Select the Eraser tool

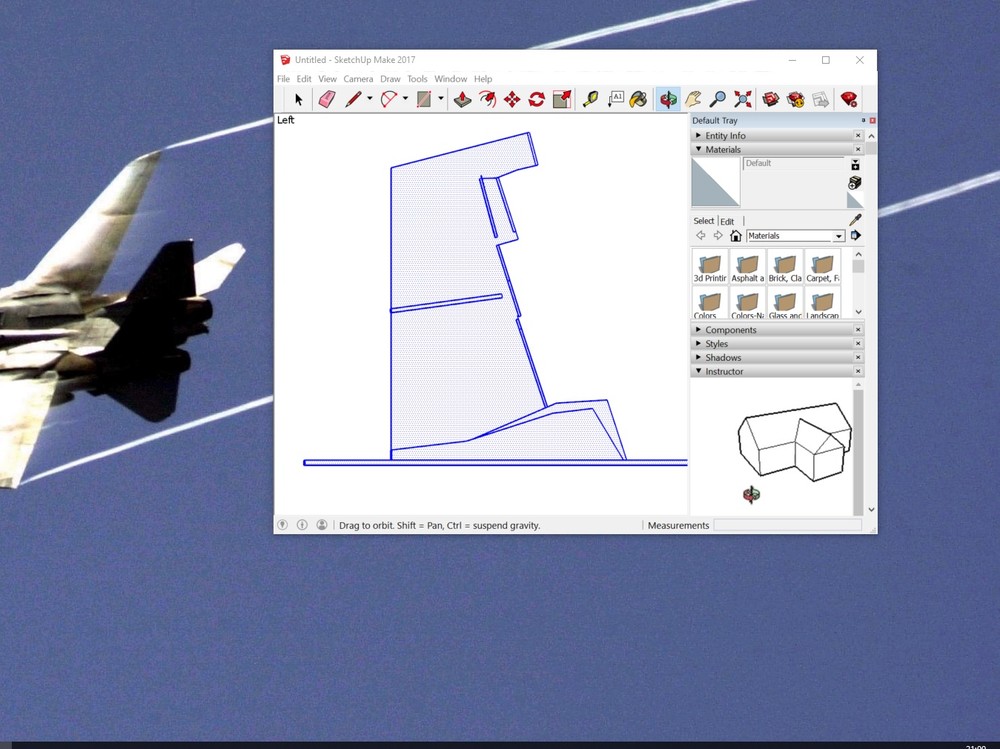(x=326, y=99)
